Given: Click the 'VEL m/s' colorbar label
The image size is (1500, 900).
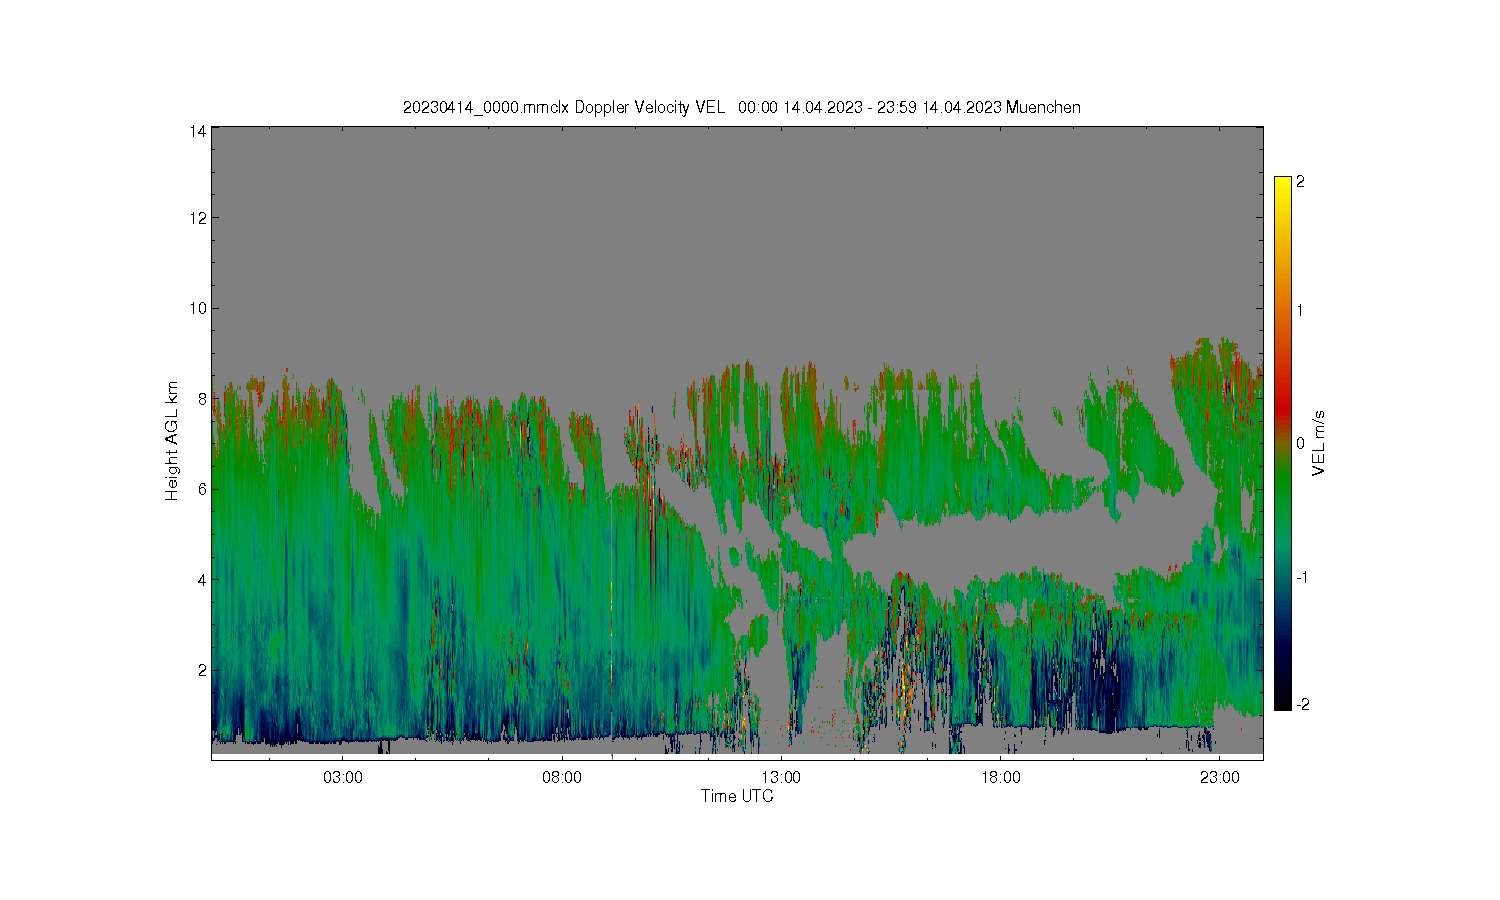Looking at the screenshot, I should coord(1318,443).
